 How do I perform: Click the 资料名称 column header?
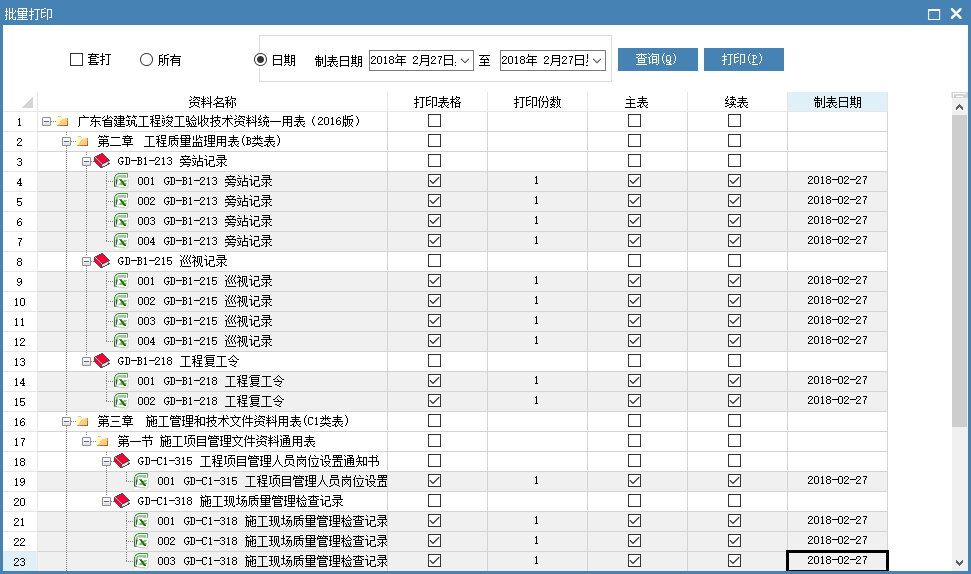click(212, 102)
